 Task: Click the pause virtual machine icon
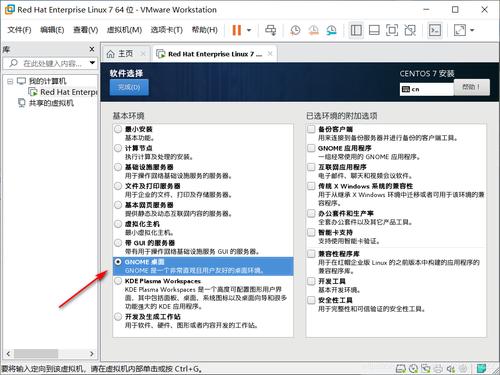point(237,30)
